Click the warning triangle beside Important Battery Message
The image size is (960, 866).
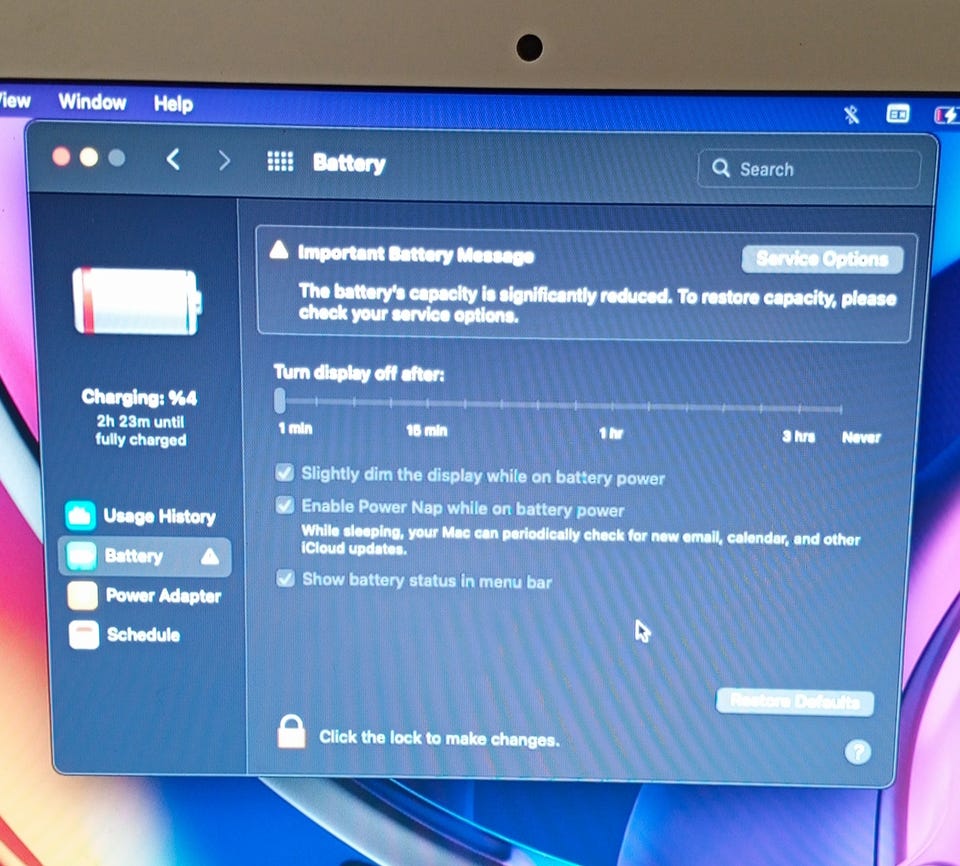[x=279, y=250]
